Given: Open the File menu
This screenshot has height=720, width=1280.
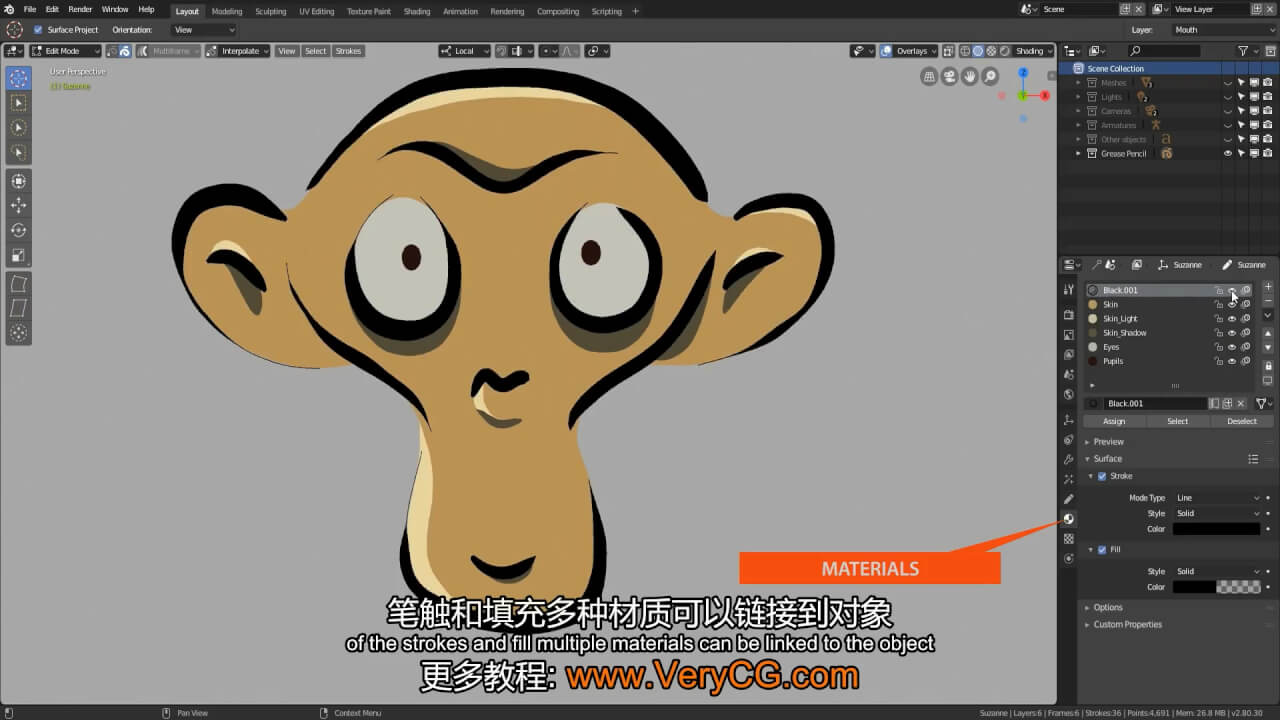Looking at the screenshot, I should click(30, 9).
